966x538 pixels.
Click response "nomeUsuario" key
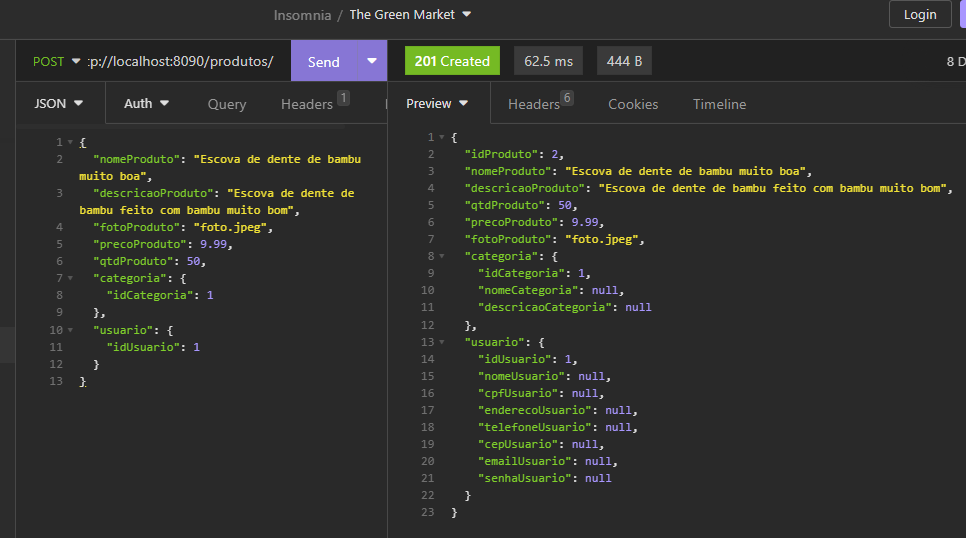(x=521, y=376)
